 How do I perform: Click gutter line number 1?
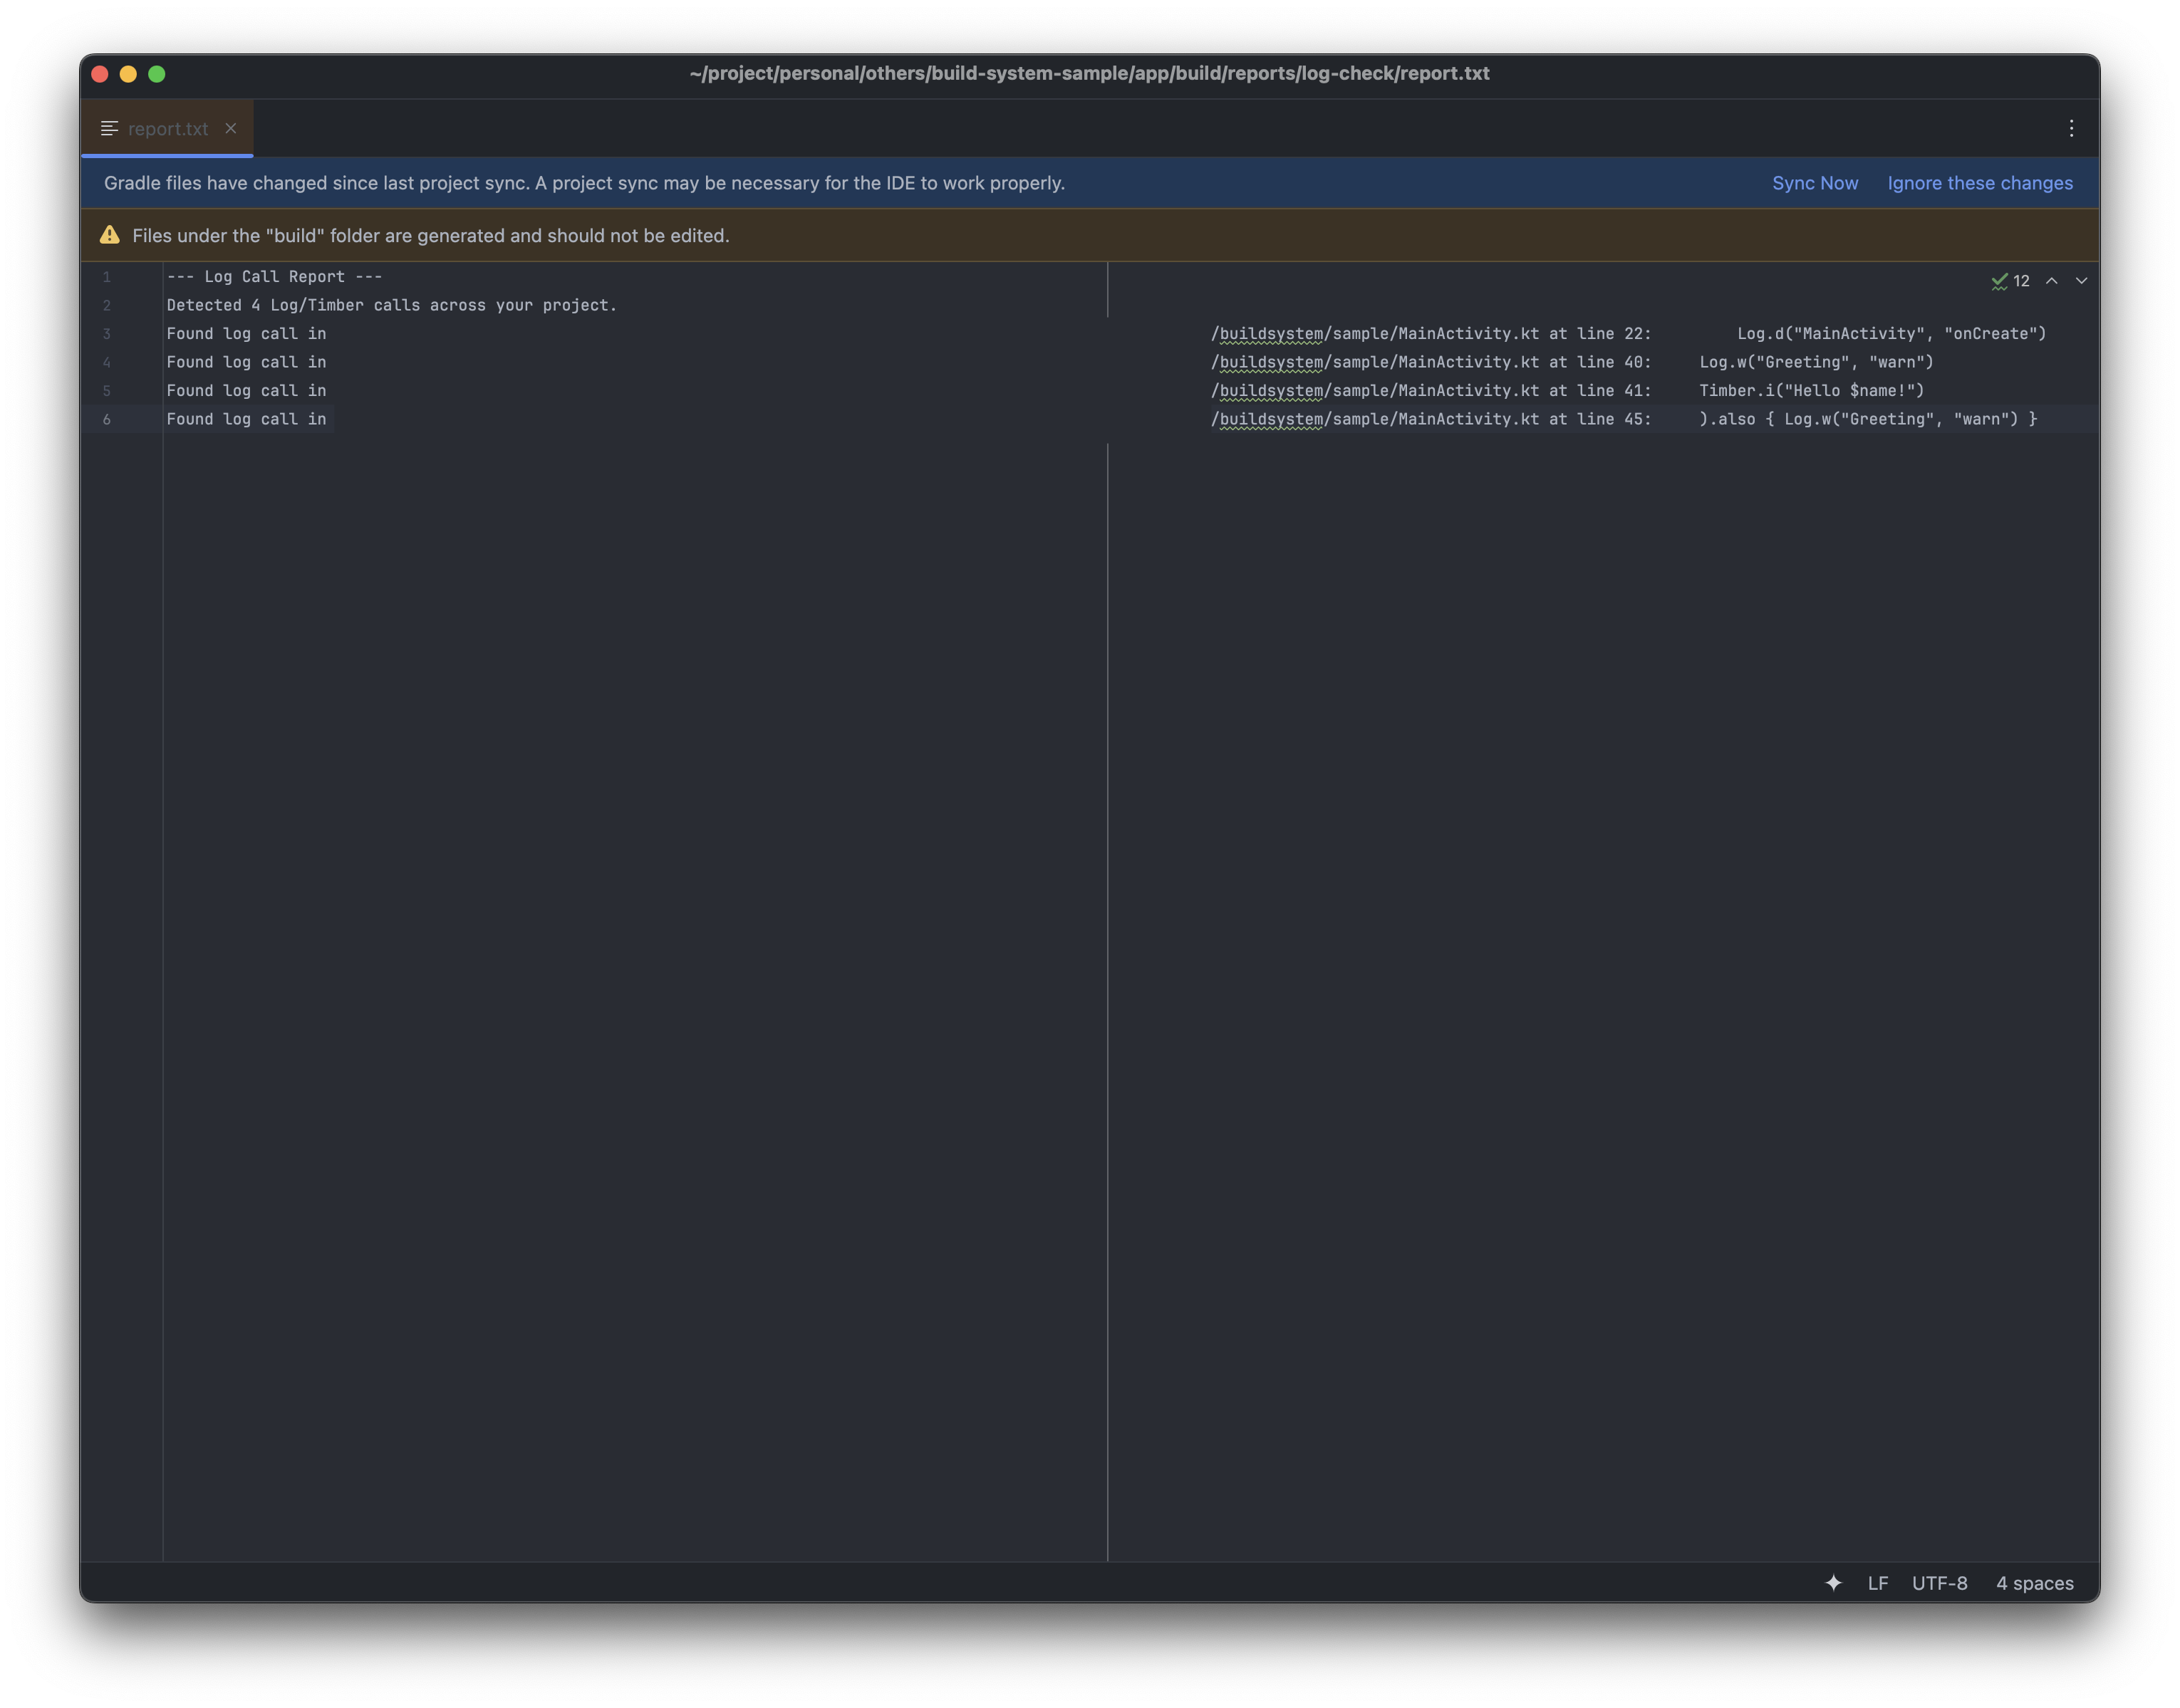[107, 277]
